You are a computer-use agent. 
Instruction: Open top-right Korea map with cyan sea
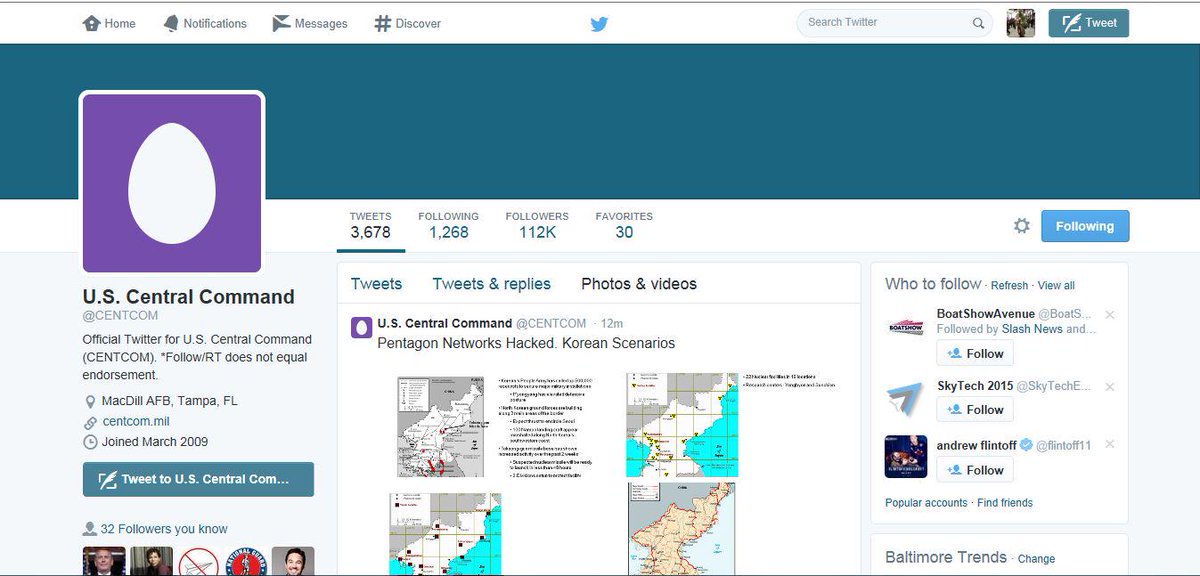click(680, 426)
